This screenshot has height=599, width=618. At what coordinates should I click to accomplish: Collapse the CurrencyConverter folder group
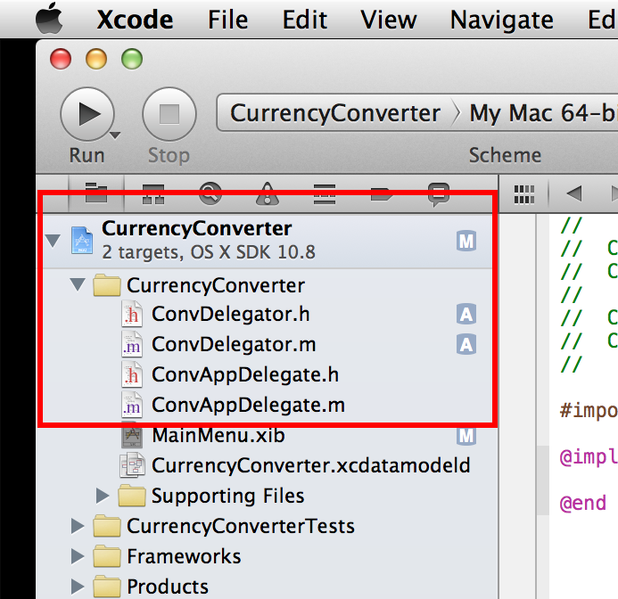tap(78, 286)
